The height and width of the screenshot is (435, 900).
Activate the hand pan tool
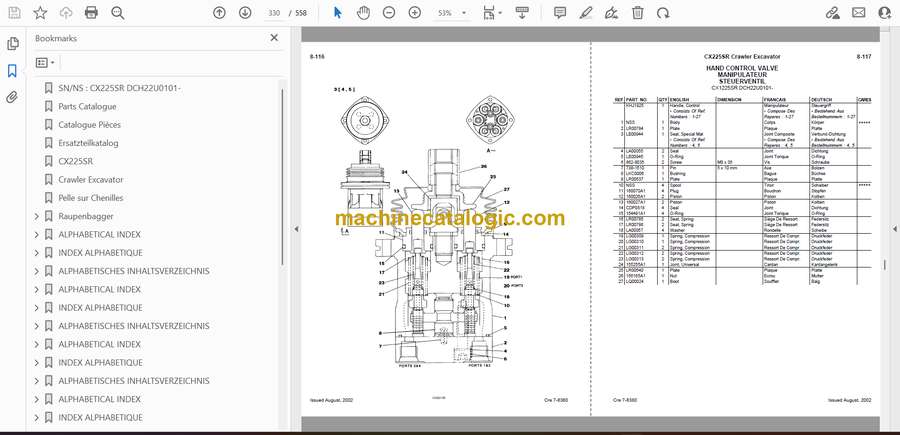pos(363,13)
